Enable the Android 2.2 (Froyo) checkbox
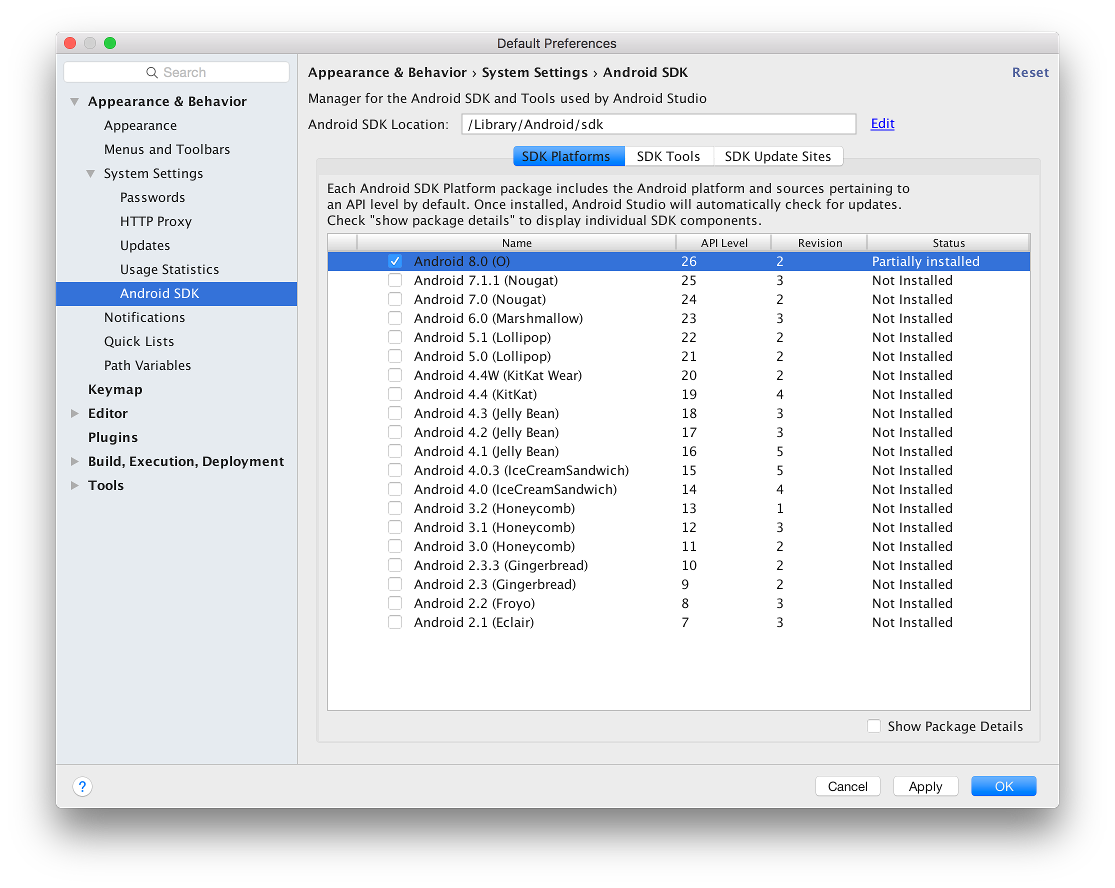1115x888 pixels. pos(395,603)
